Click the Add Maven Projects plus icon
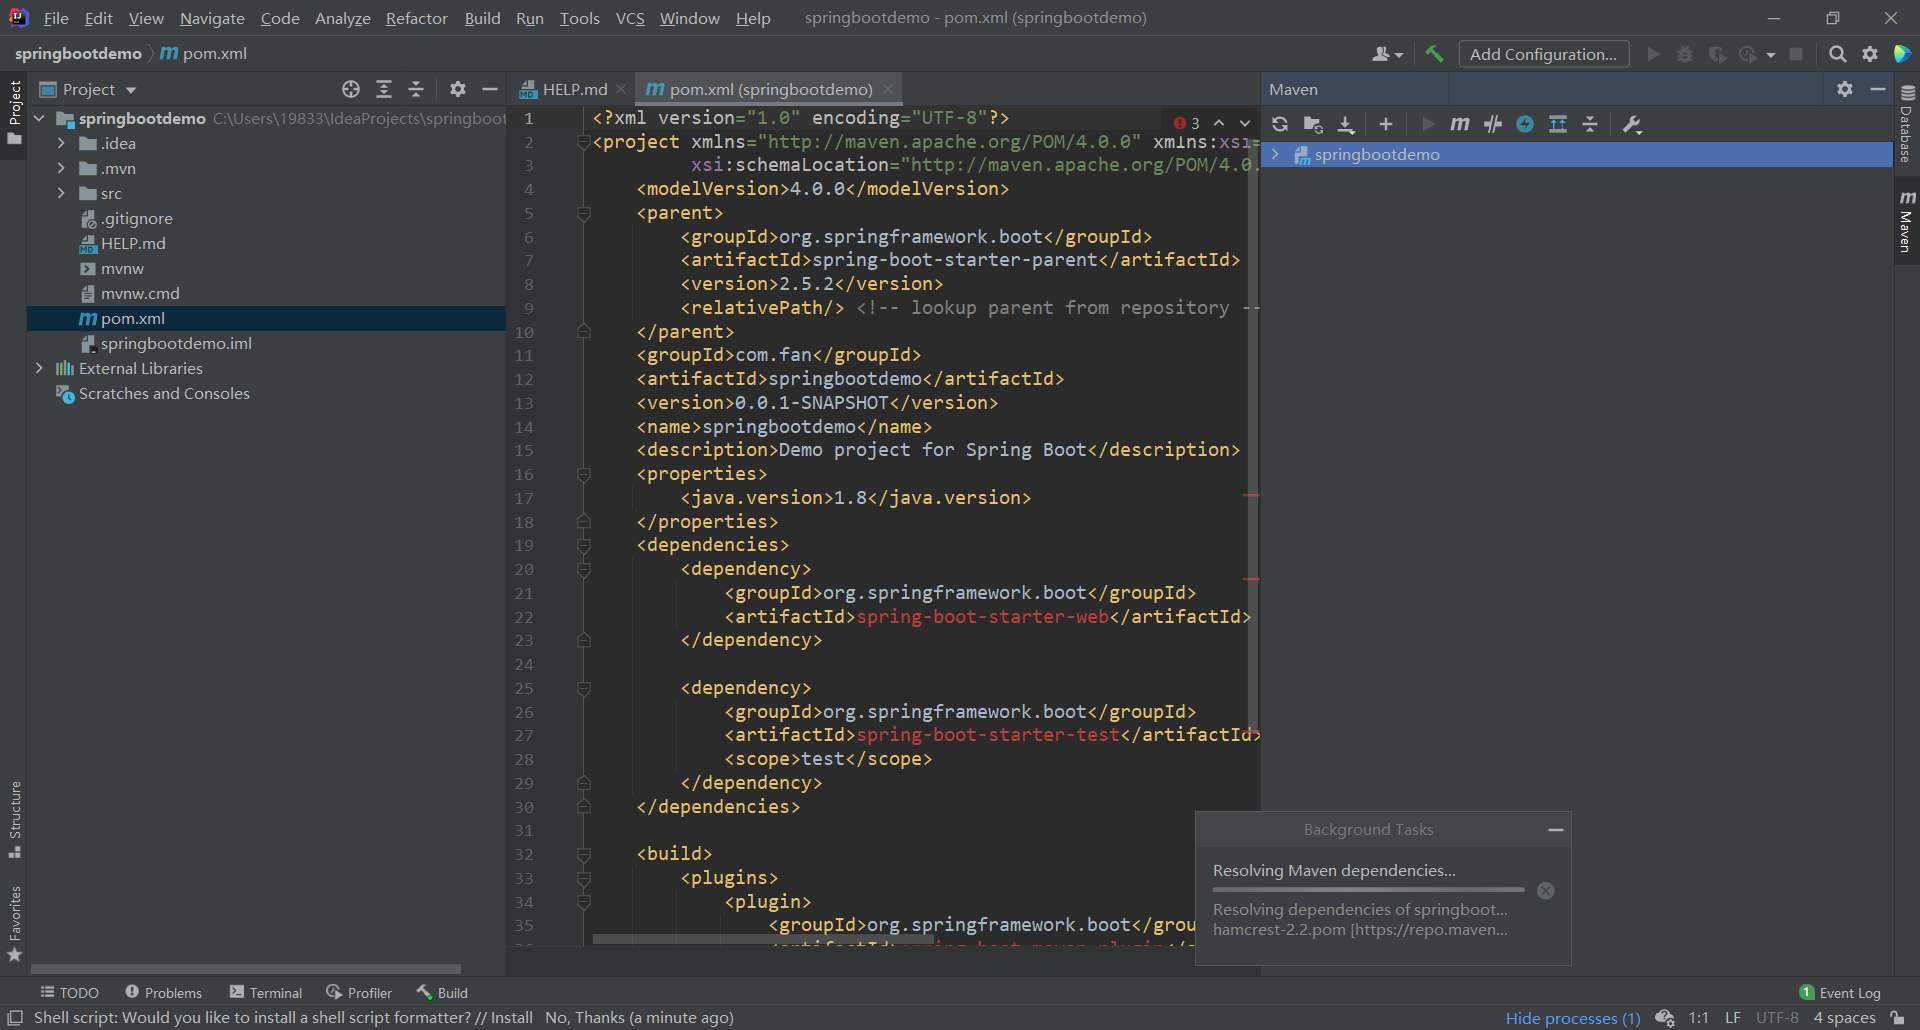Image resolution: width=1920 pixels, height=1030 pixels. pos(1385,124)
